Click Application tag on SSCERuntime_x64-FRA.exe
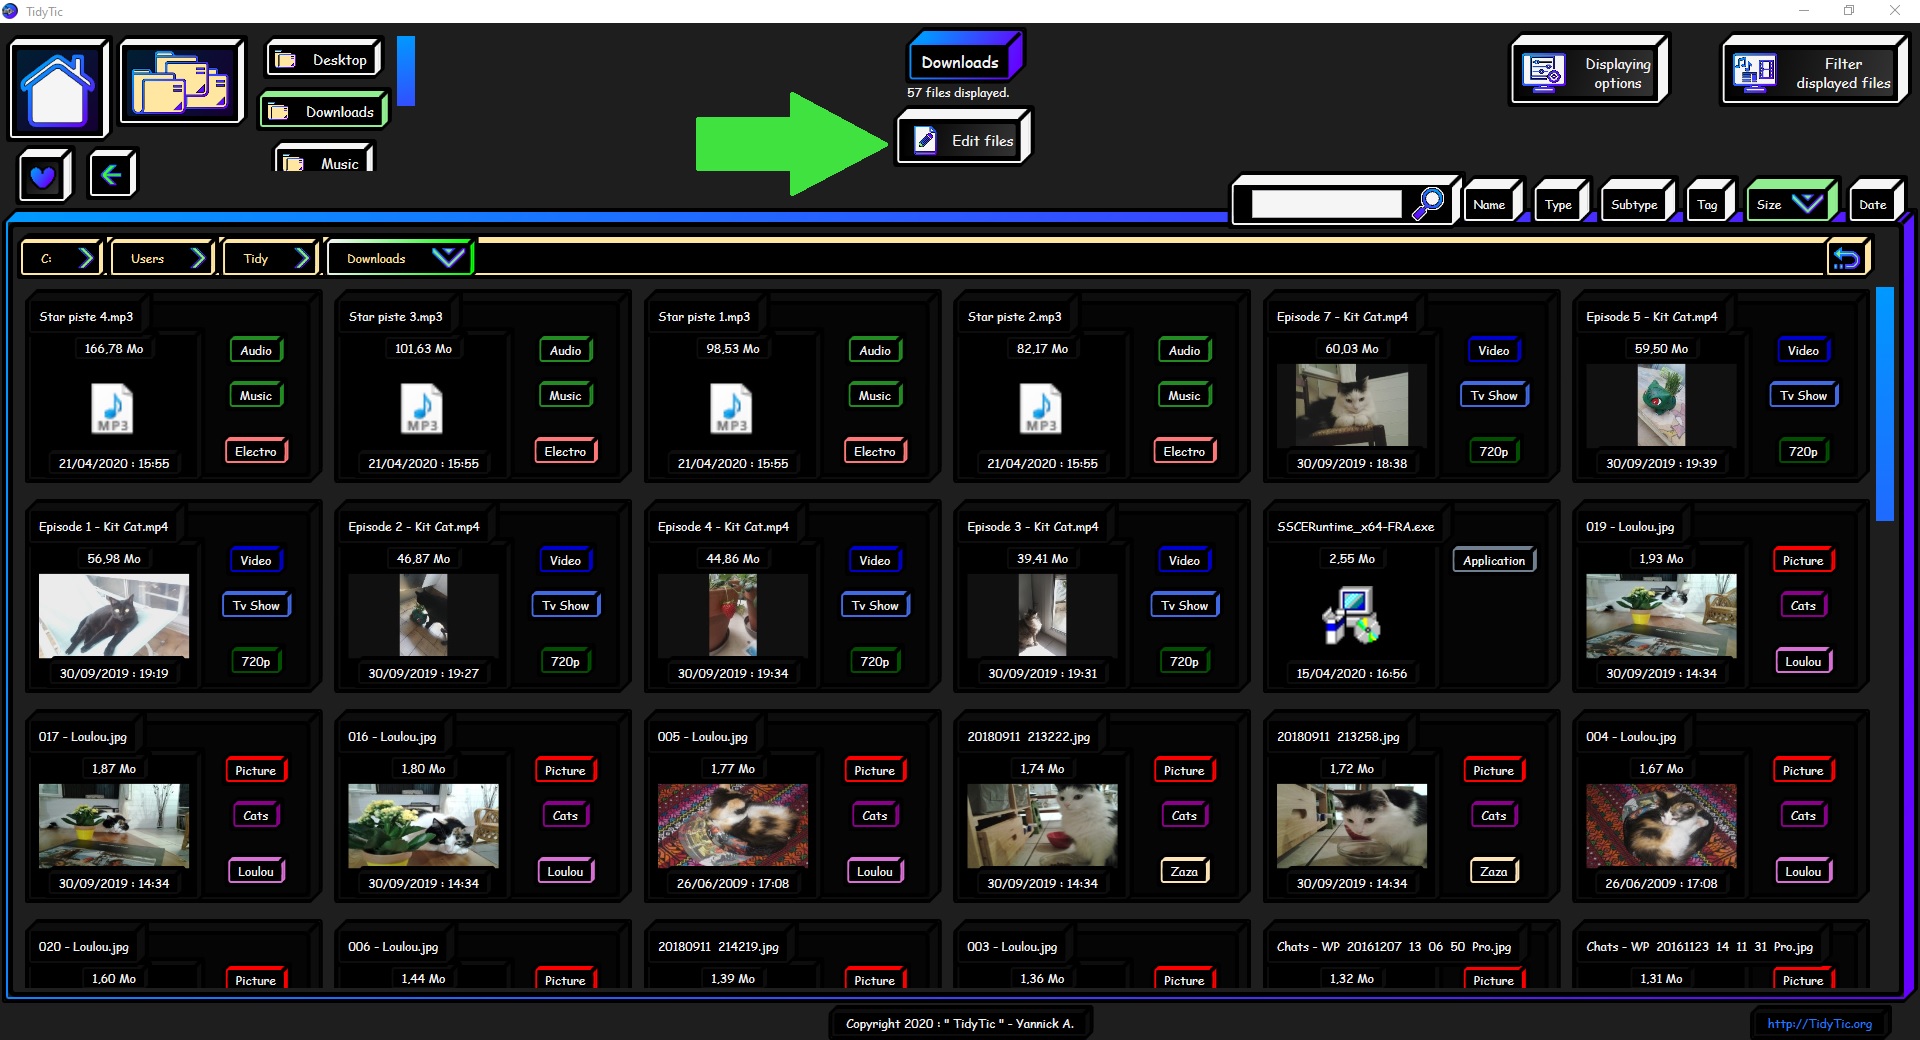 (1494, 560)
